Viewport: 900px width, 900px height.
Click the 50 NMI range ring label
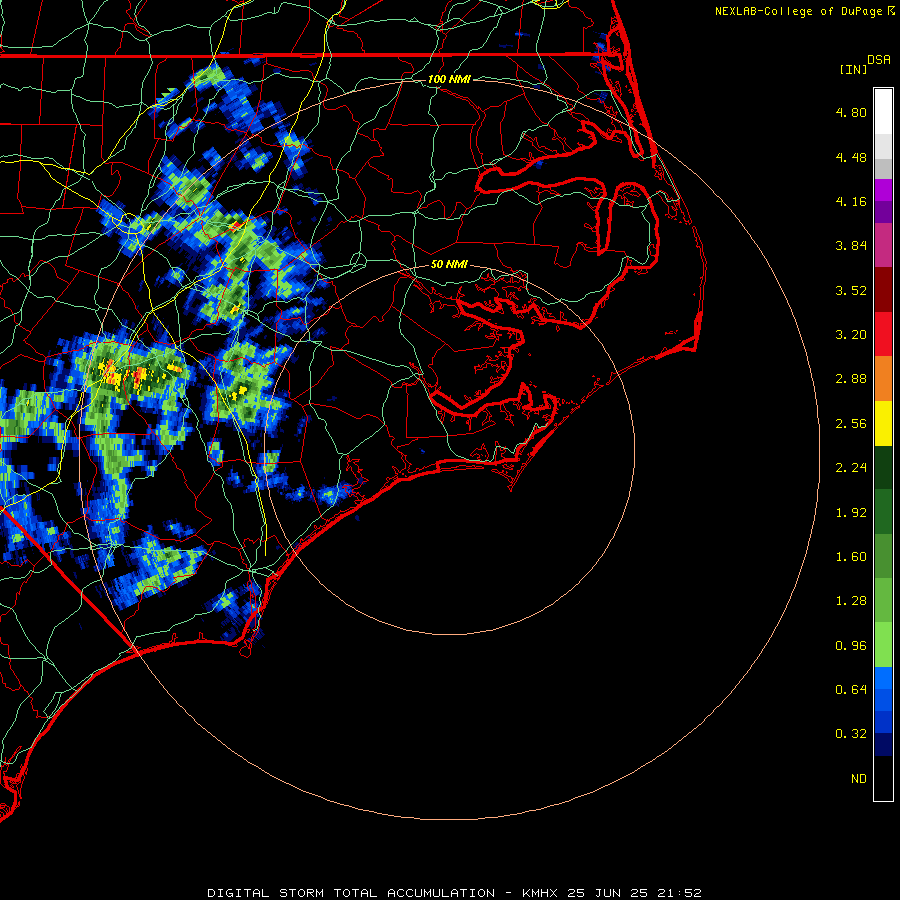(x=449, y=264)
